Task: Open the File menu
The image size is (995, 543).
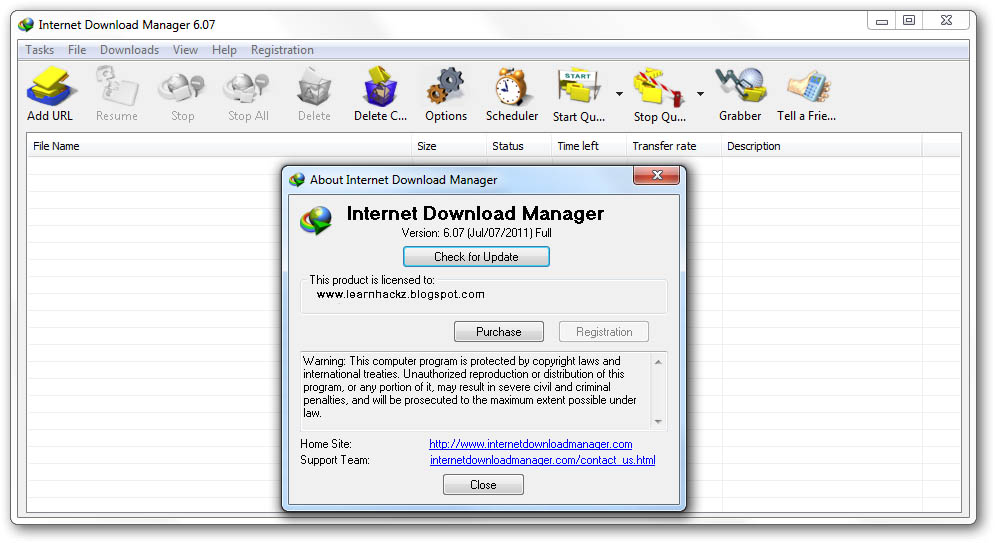Action: [77, 50]
